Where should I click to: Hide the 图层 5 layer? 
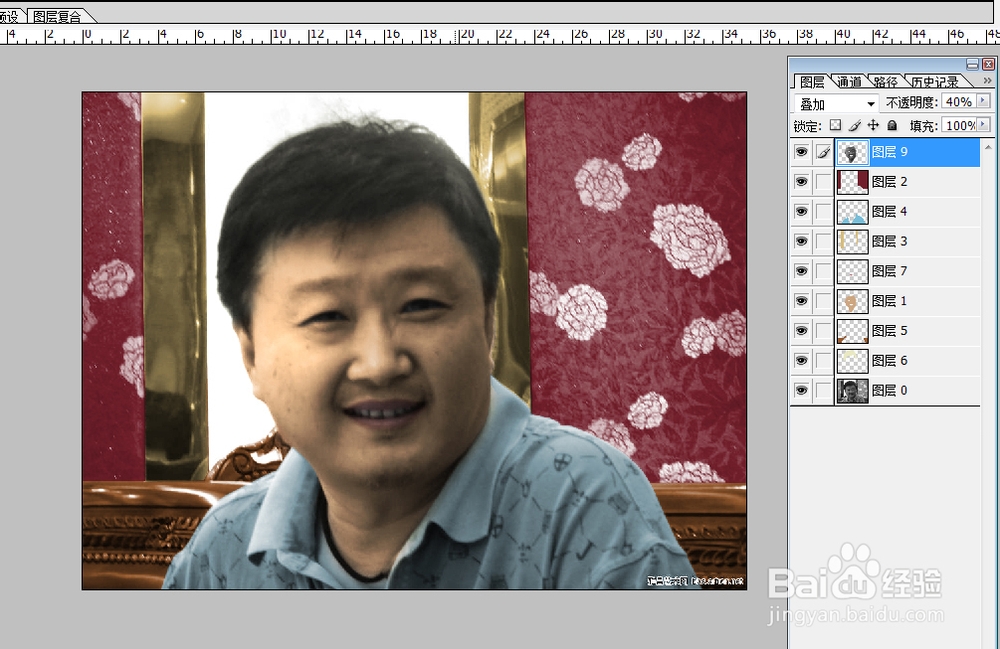point(801,330)
